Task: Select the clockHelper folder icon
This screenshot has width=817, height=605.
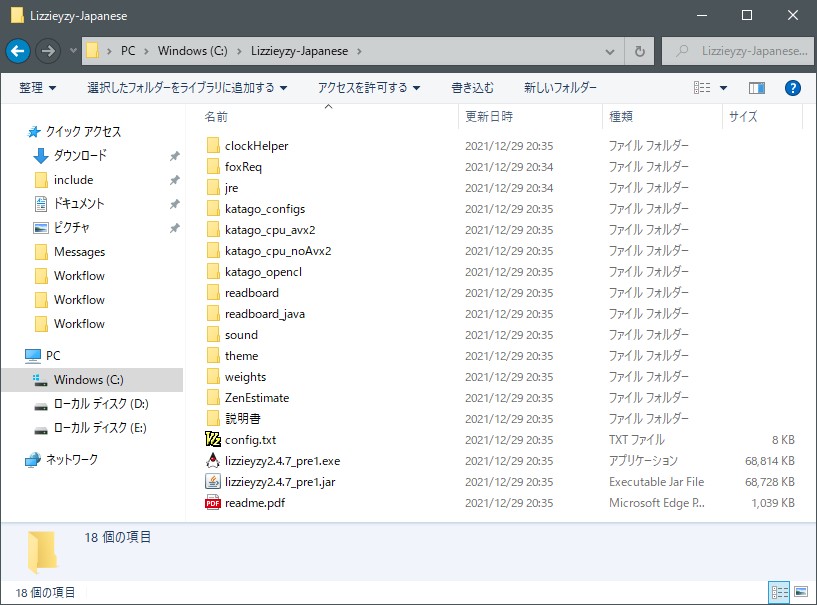Action: (213, 145)
